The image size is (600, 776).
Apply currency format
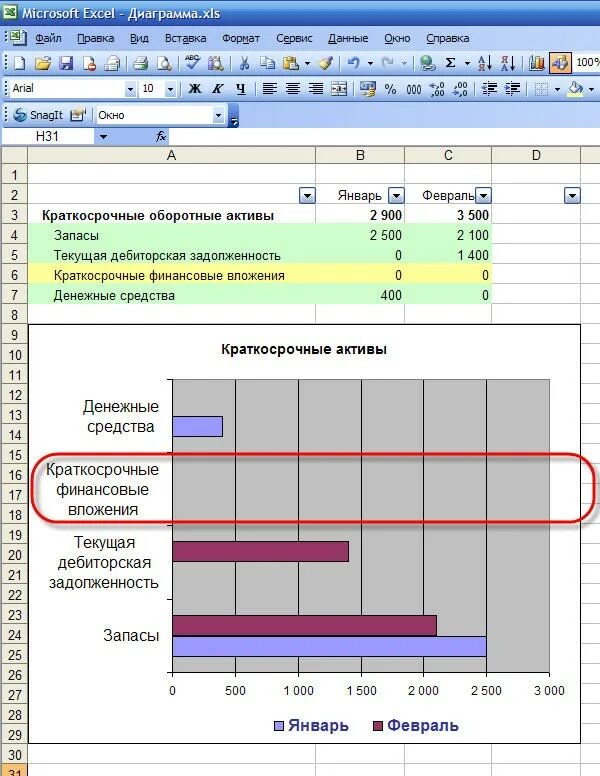[367, 89]
